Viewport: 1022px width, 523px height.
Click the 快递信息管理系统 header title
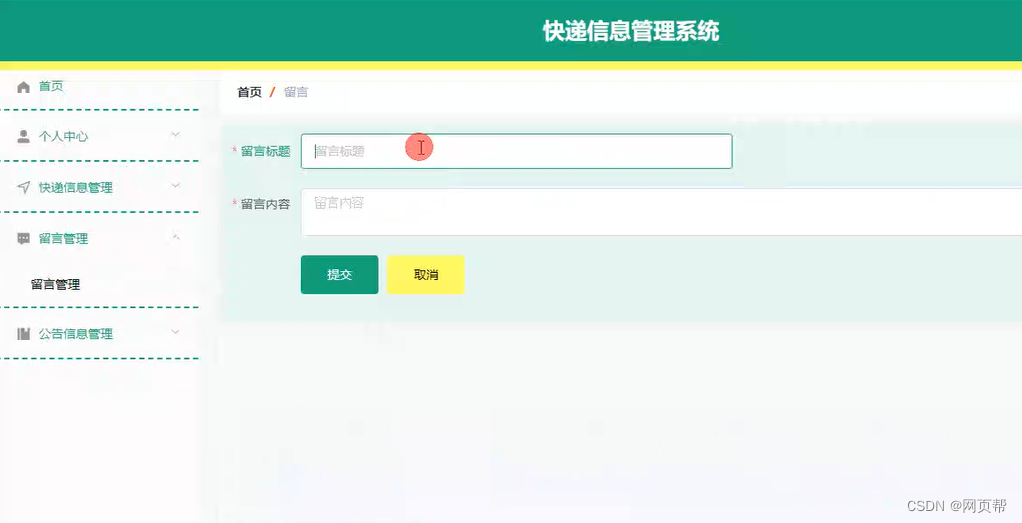pos(631,31)
